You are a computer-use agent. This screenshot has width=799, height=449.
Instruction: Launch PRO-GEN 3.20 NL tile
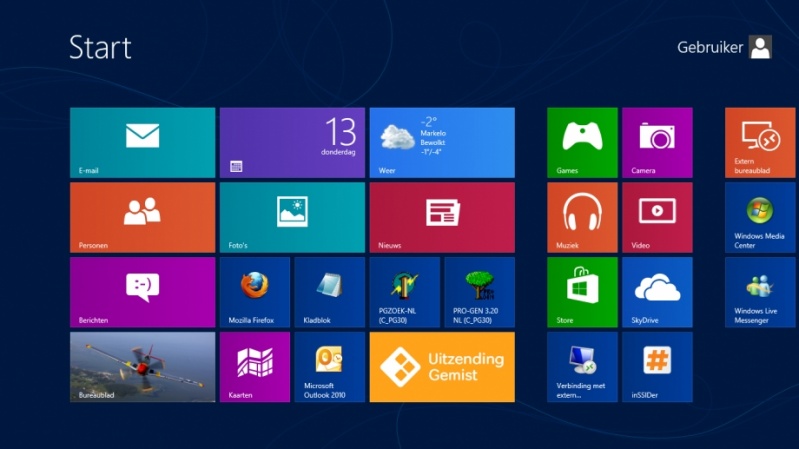tap(480, 292)
